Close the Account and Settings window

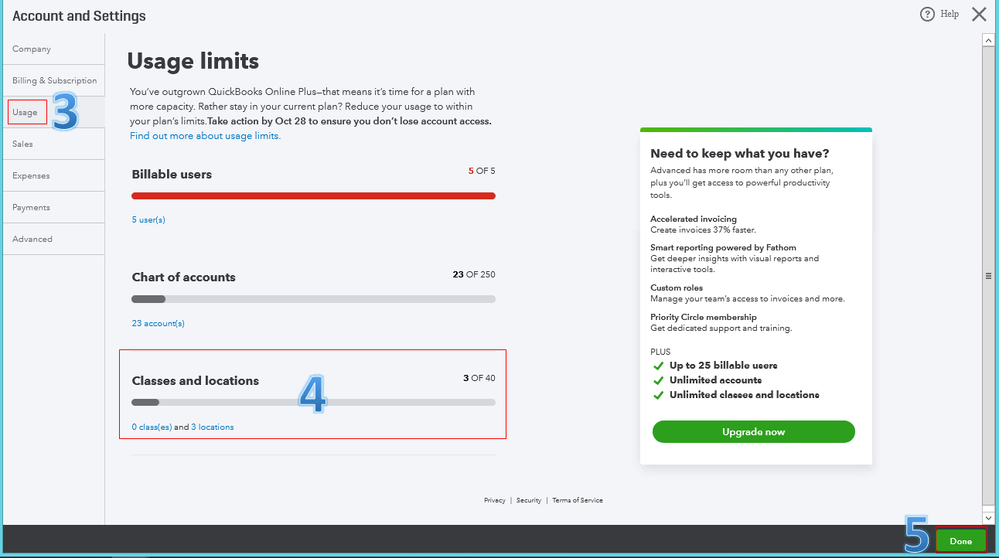[979, 14]
